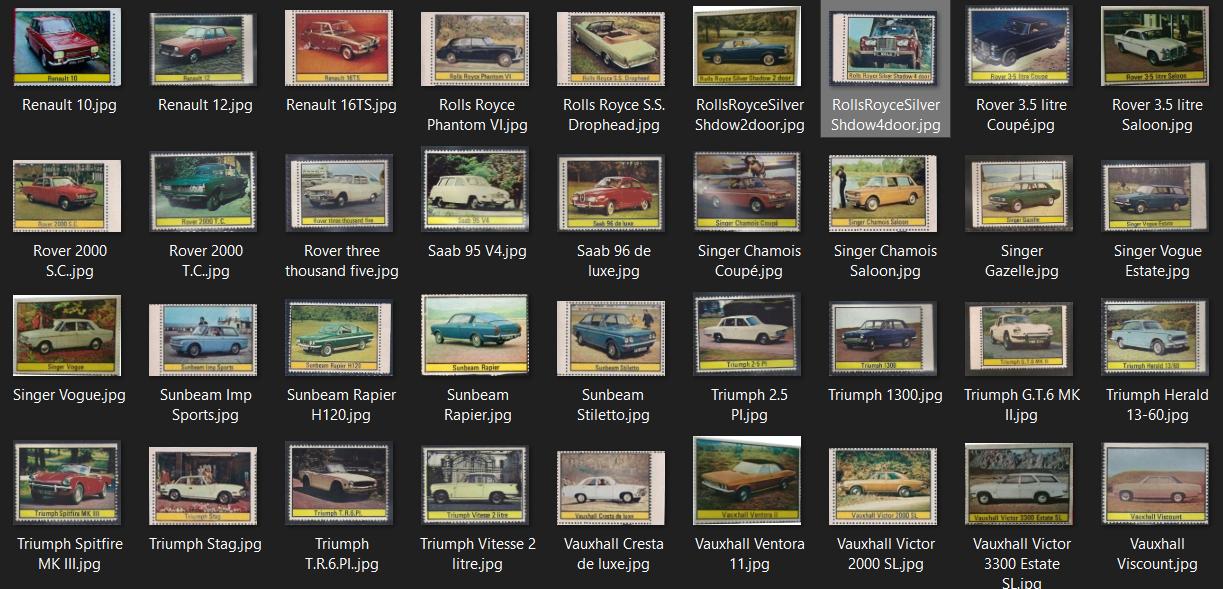This screenshot has width=1223, height=589.
Task: Click the Renault 12.jpg thumbnail image
Action: (205, 49)
